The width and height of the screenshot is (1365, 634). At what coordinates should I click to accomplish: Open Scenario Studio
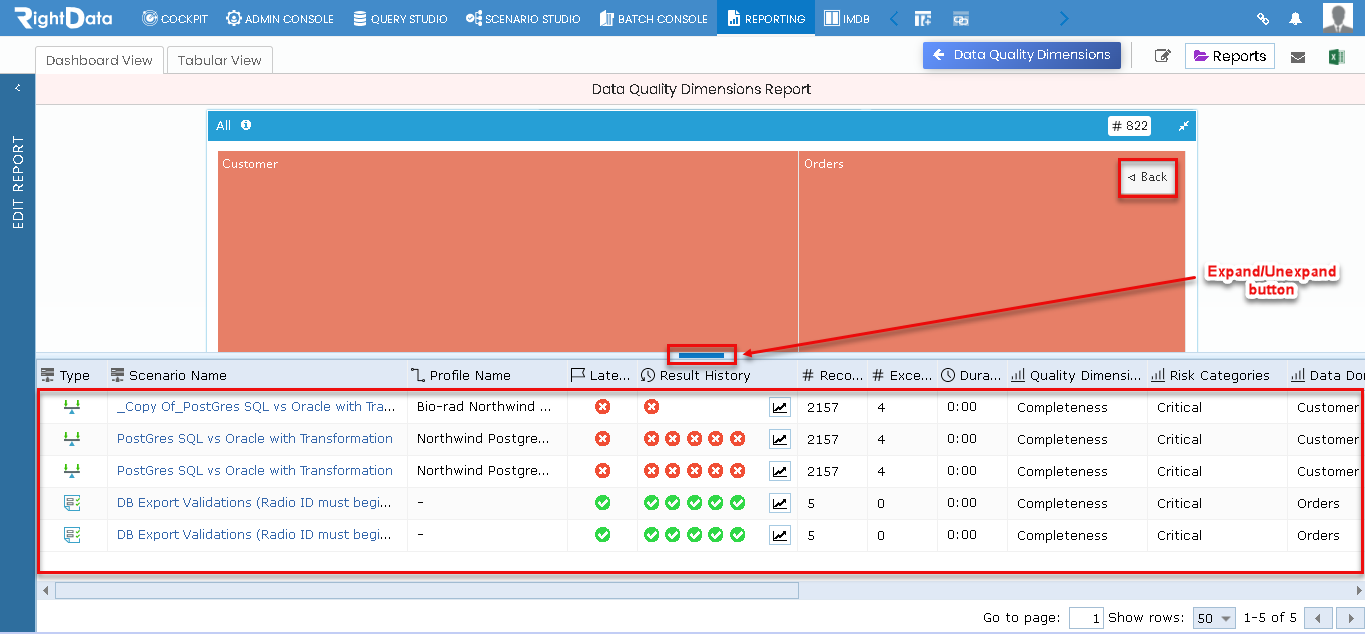[x=523, y=17]
